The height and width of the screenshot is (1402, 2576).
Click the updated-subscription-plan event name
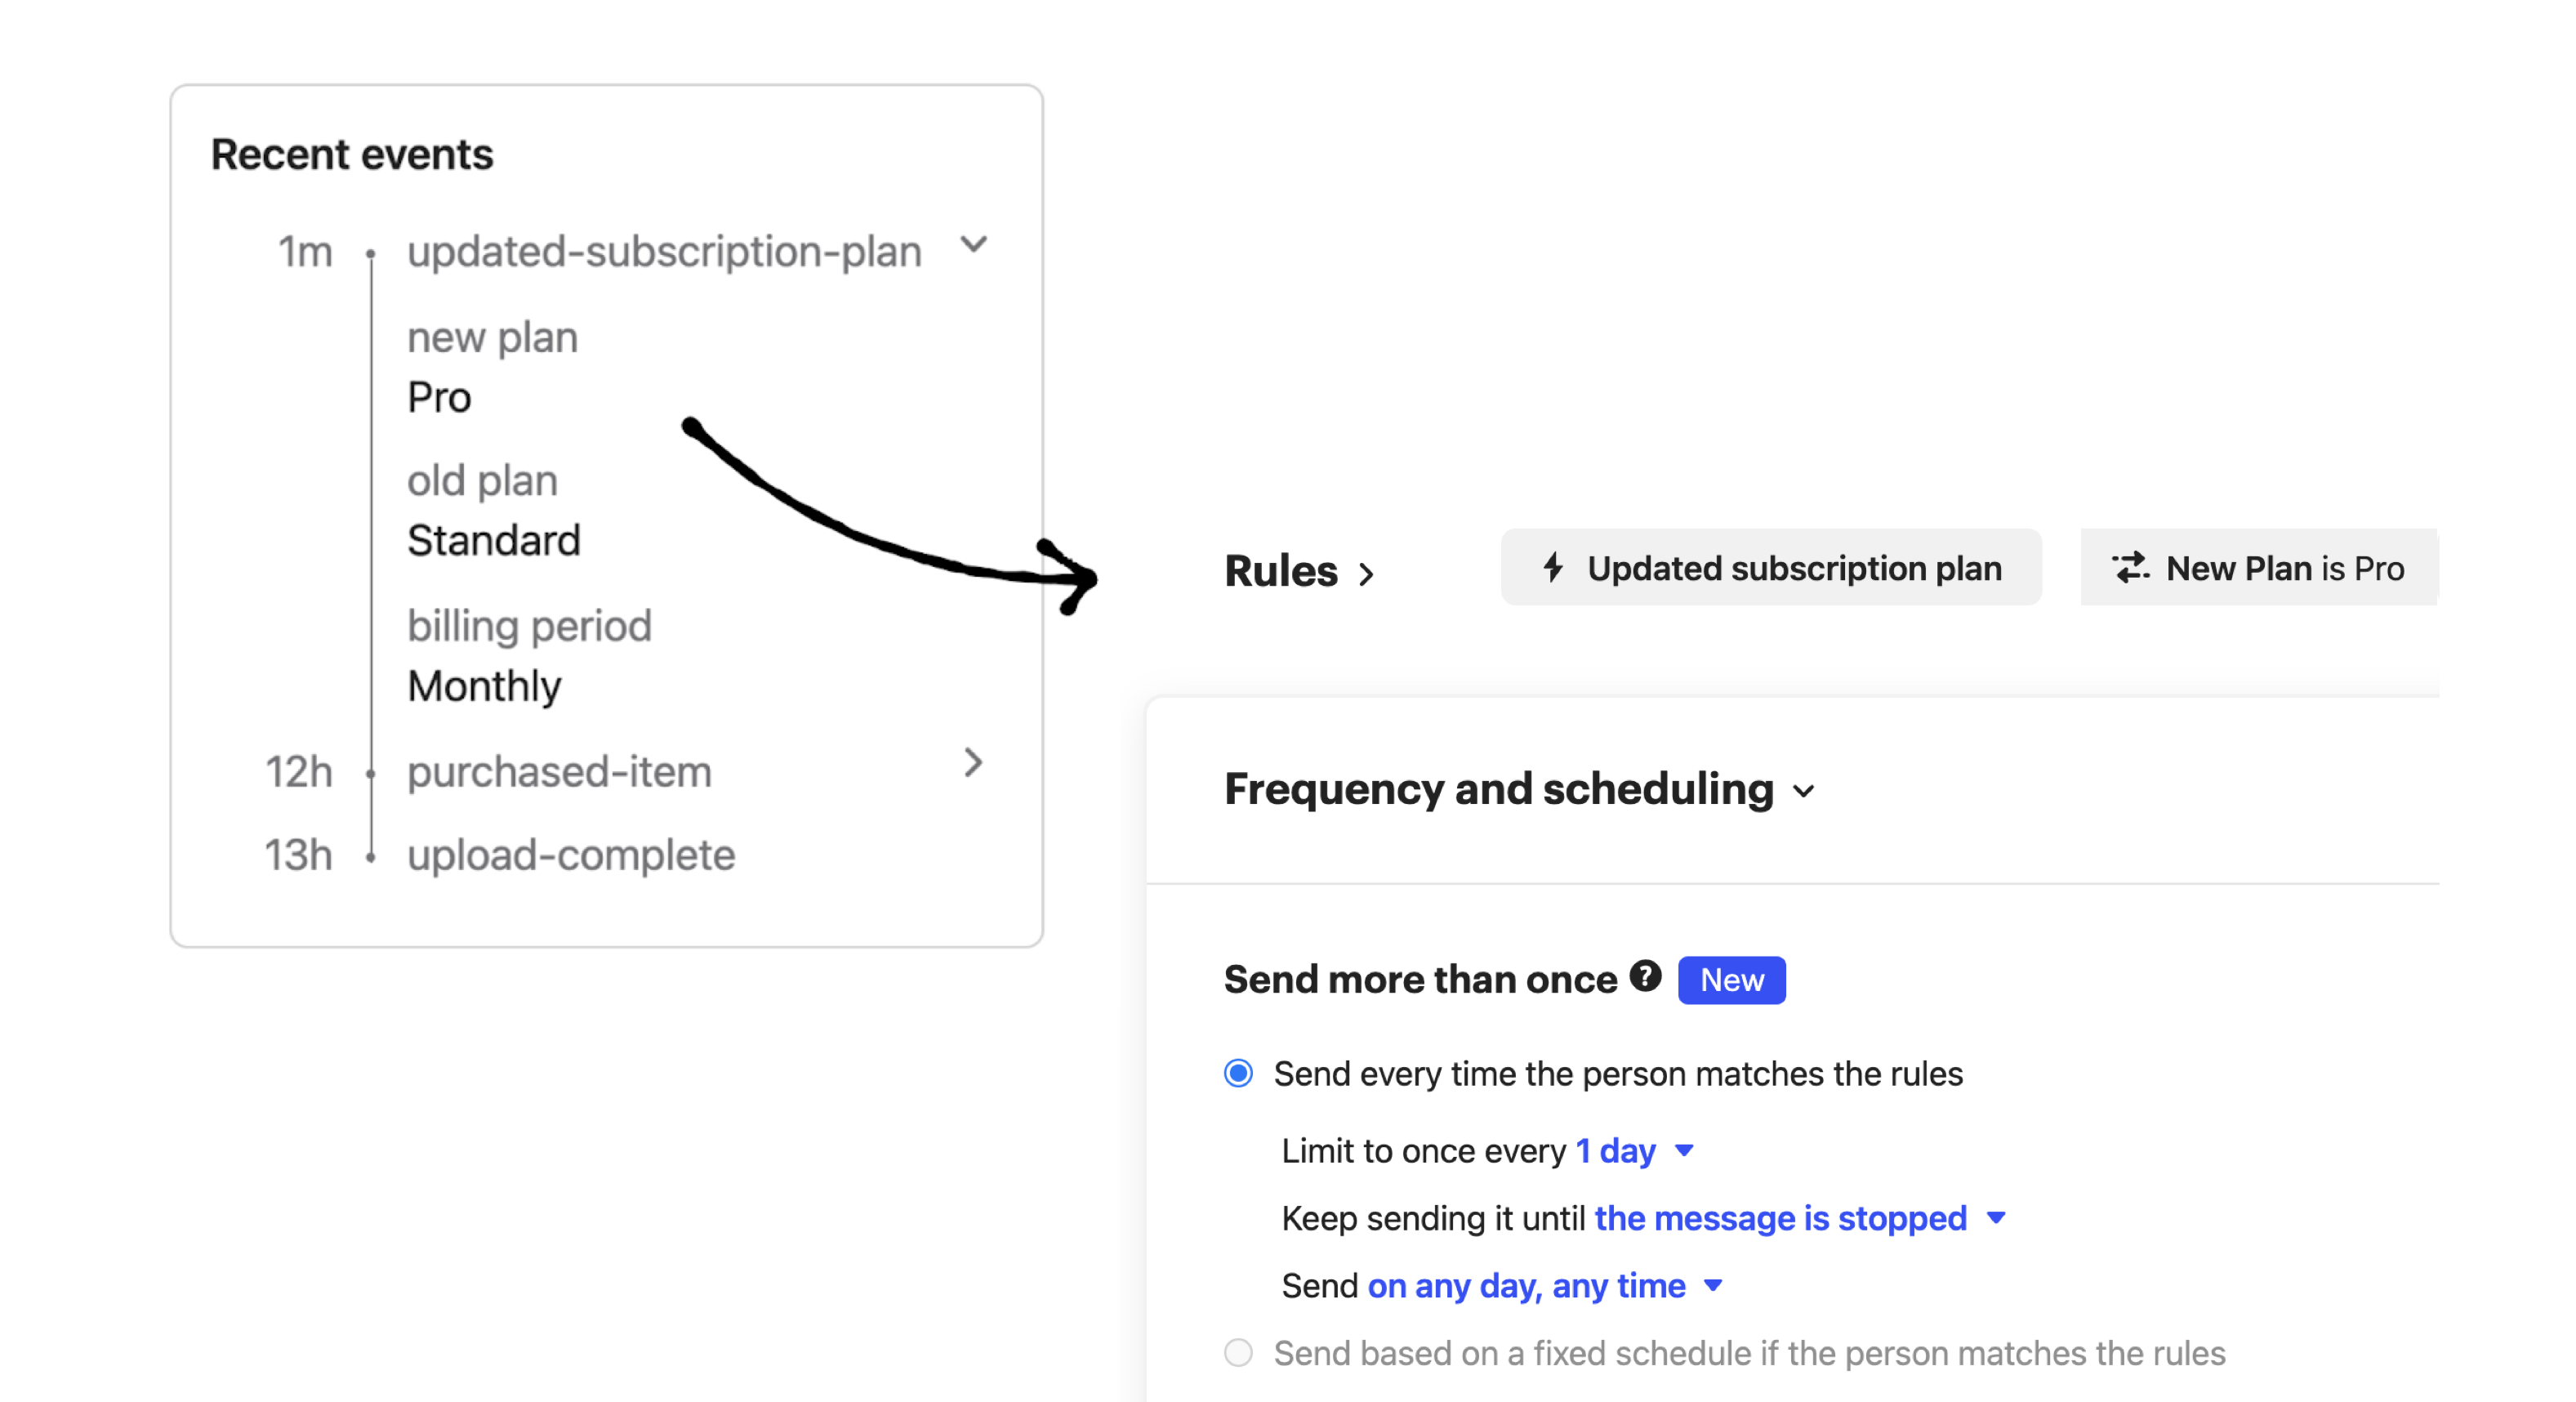[664, 251]
